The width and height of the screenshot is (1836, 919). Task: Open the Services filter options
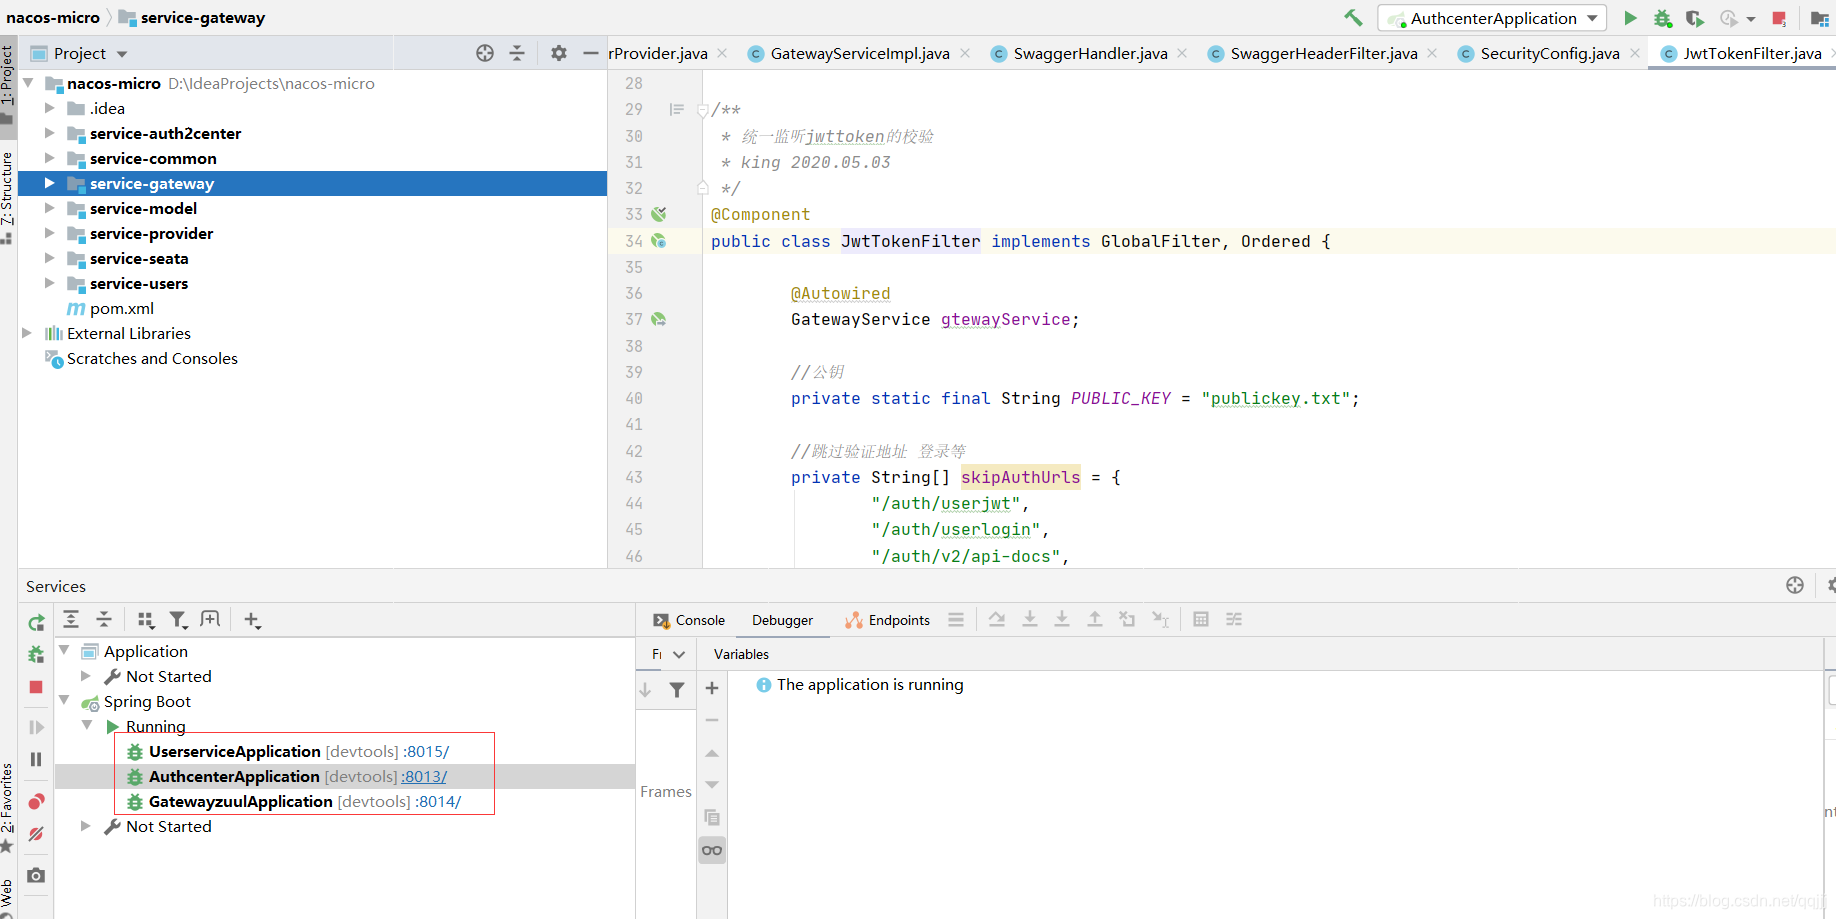(x=178, y=620)
